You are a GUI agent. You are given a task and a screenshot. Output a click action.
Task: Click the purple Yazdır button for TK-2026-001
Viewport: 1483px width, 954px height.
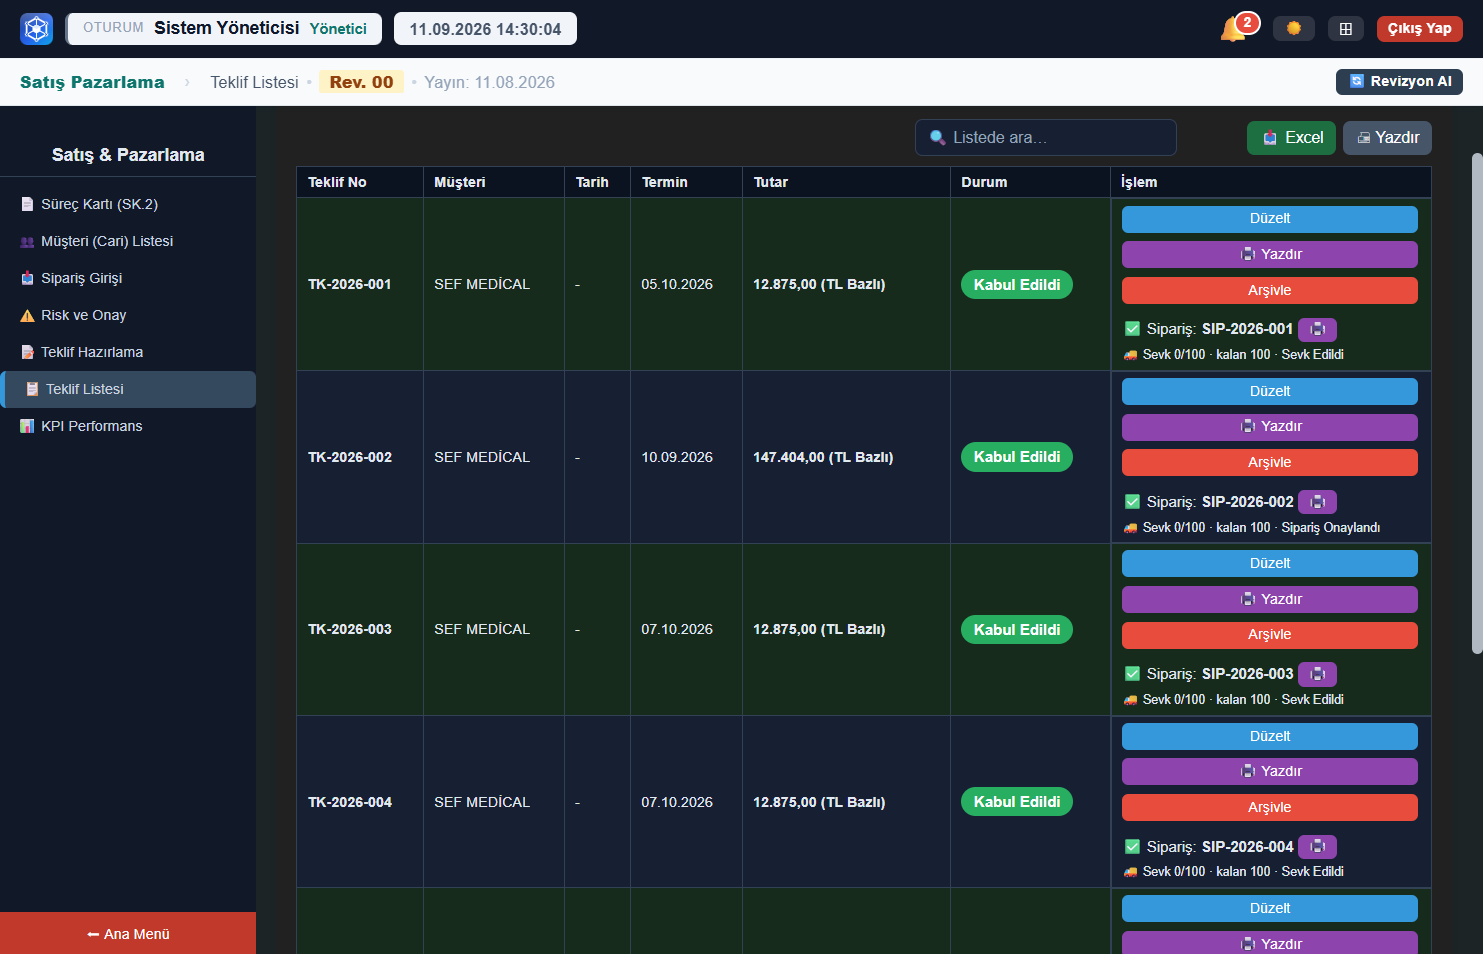1270,254
